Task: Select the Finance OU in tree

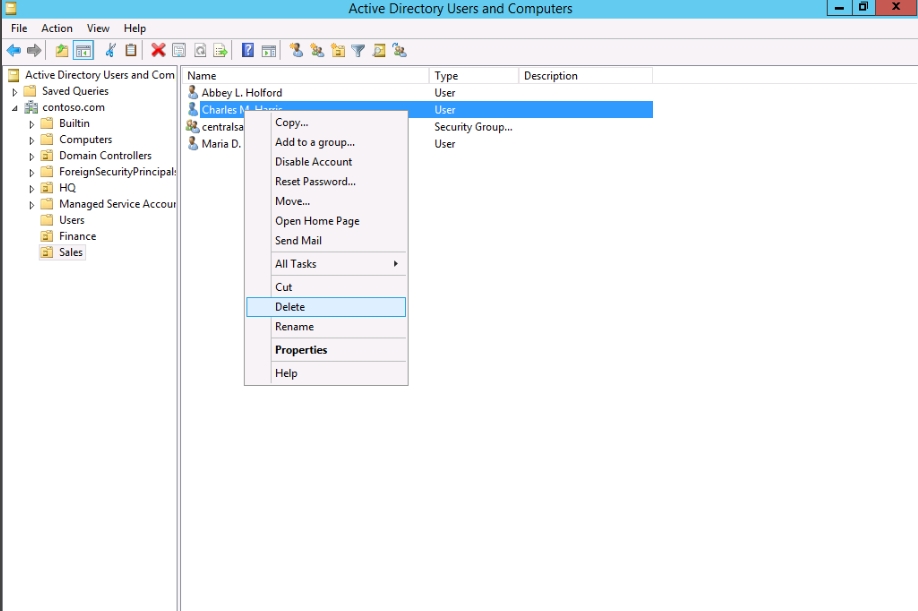Action: (77, 236)
